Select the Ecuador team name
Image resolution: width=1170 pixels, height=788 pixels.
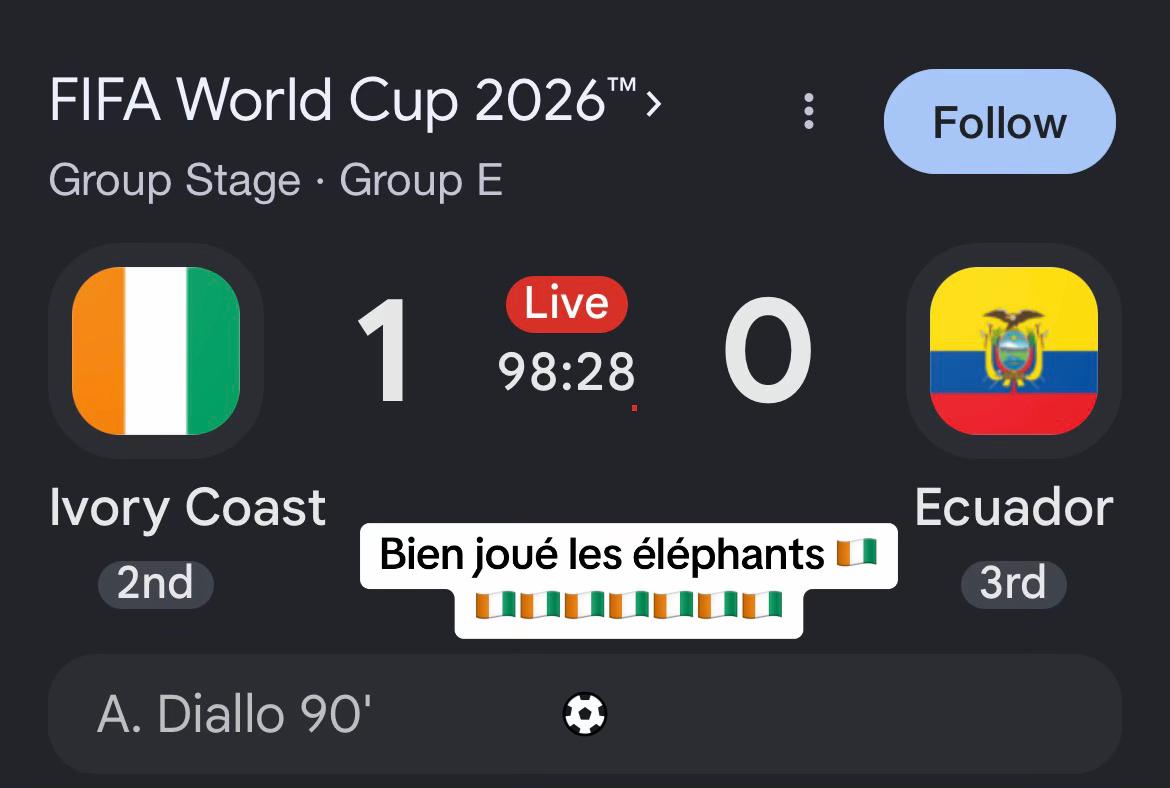click(x=1014, y=507)
